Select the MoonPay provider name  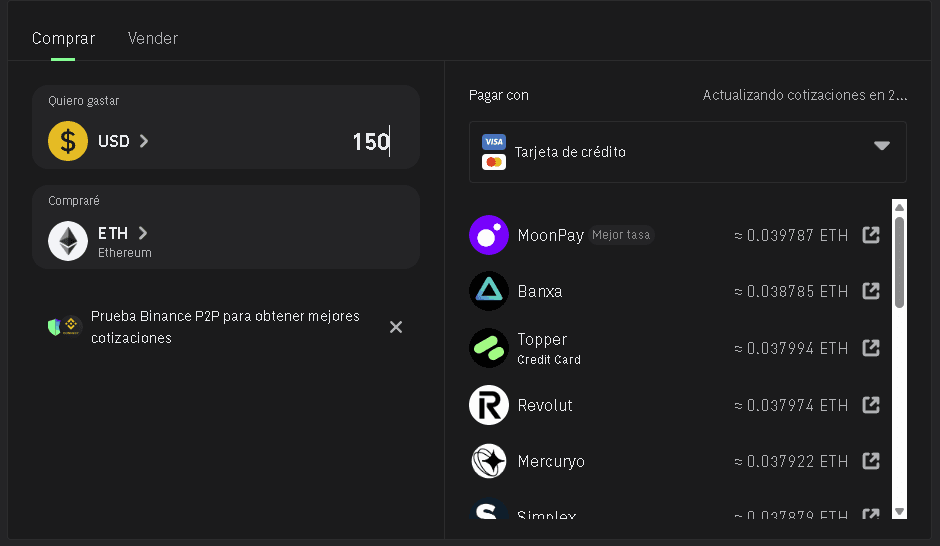pos(550,235)
